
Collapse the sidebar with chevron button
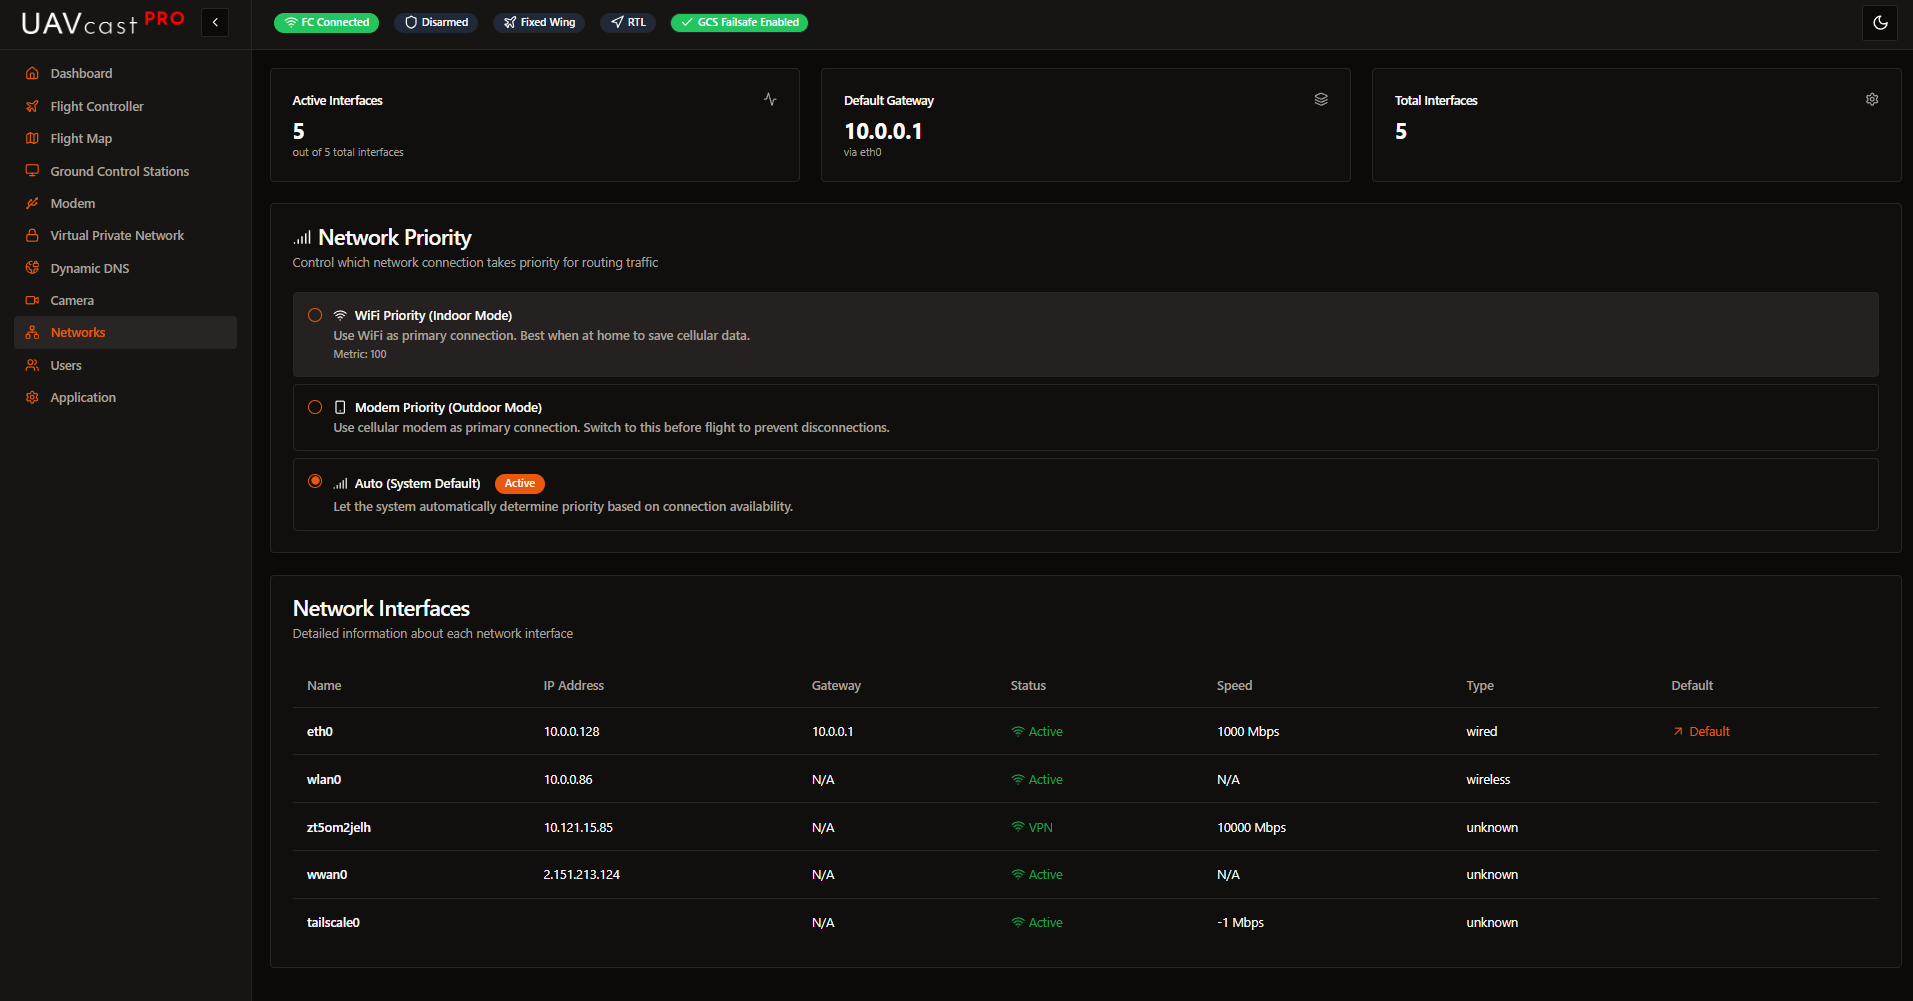[x=215, y=22]
